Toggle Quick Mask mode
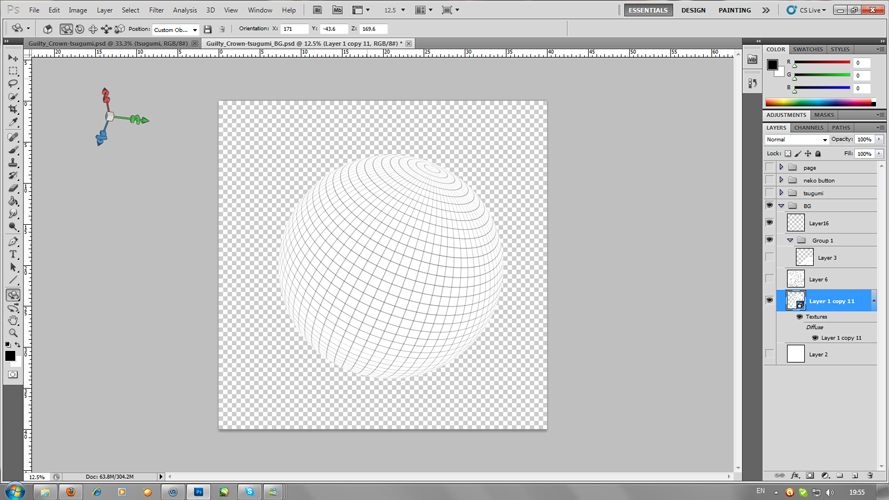This screenshot has width=889, height=500. (x=13, y=375)
